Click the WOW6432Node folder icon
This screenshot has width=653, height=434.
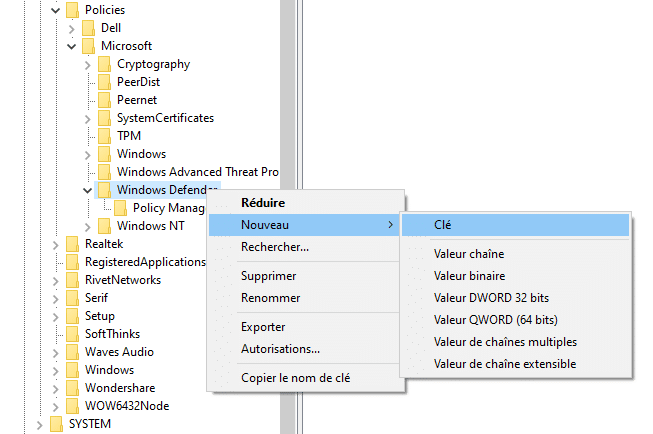72,406
